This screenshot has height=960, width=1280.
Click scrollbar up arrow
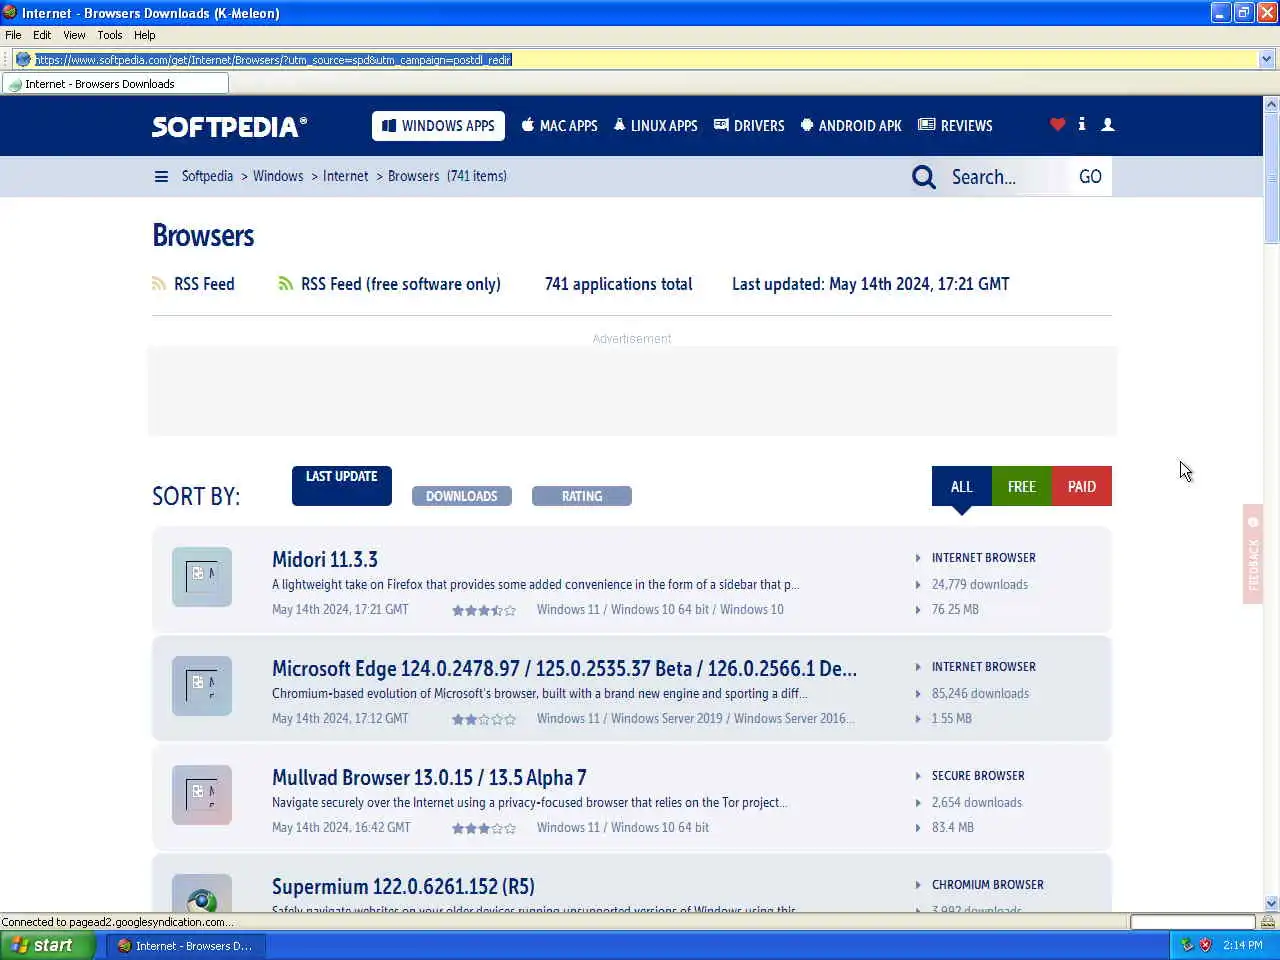coord(1271,104)
